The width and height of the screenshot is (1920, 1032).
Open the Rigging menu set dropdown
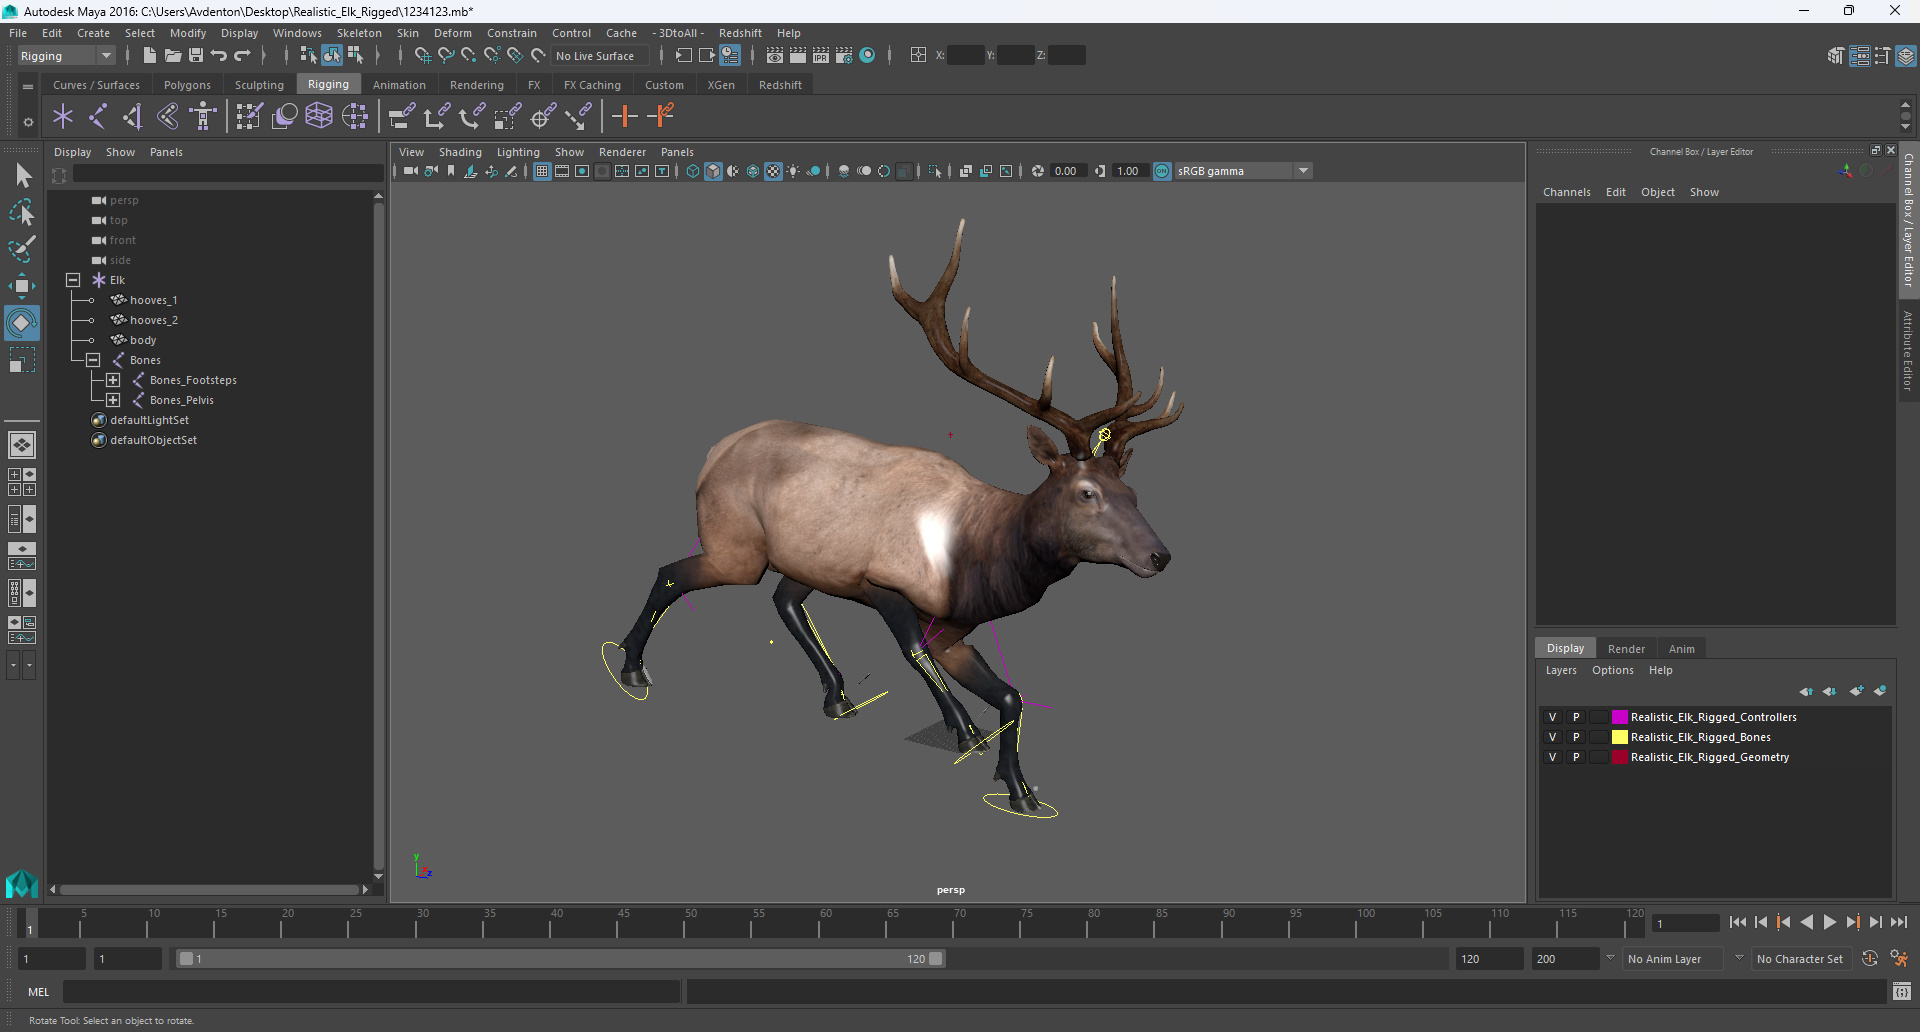pos(66,56)
